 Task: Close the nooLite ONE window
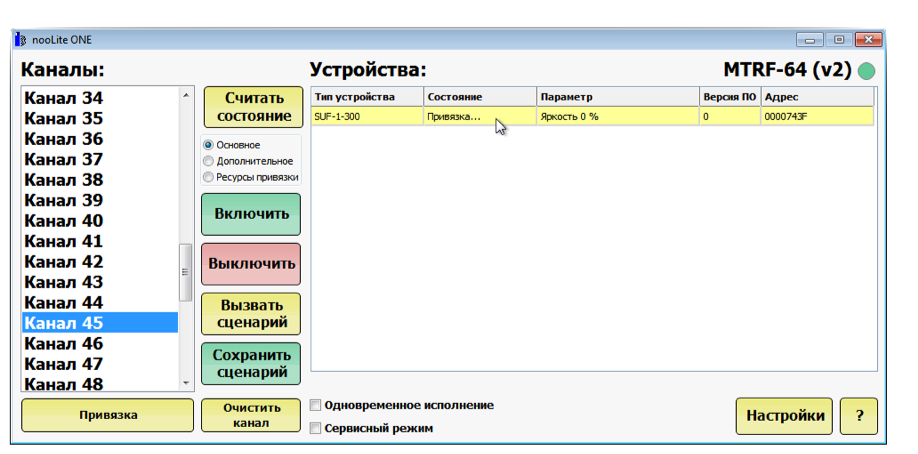[x=868, y=40]
